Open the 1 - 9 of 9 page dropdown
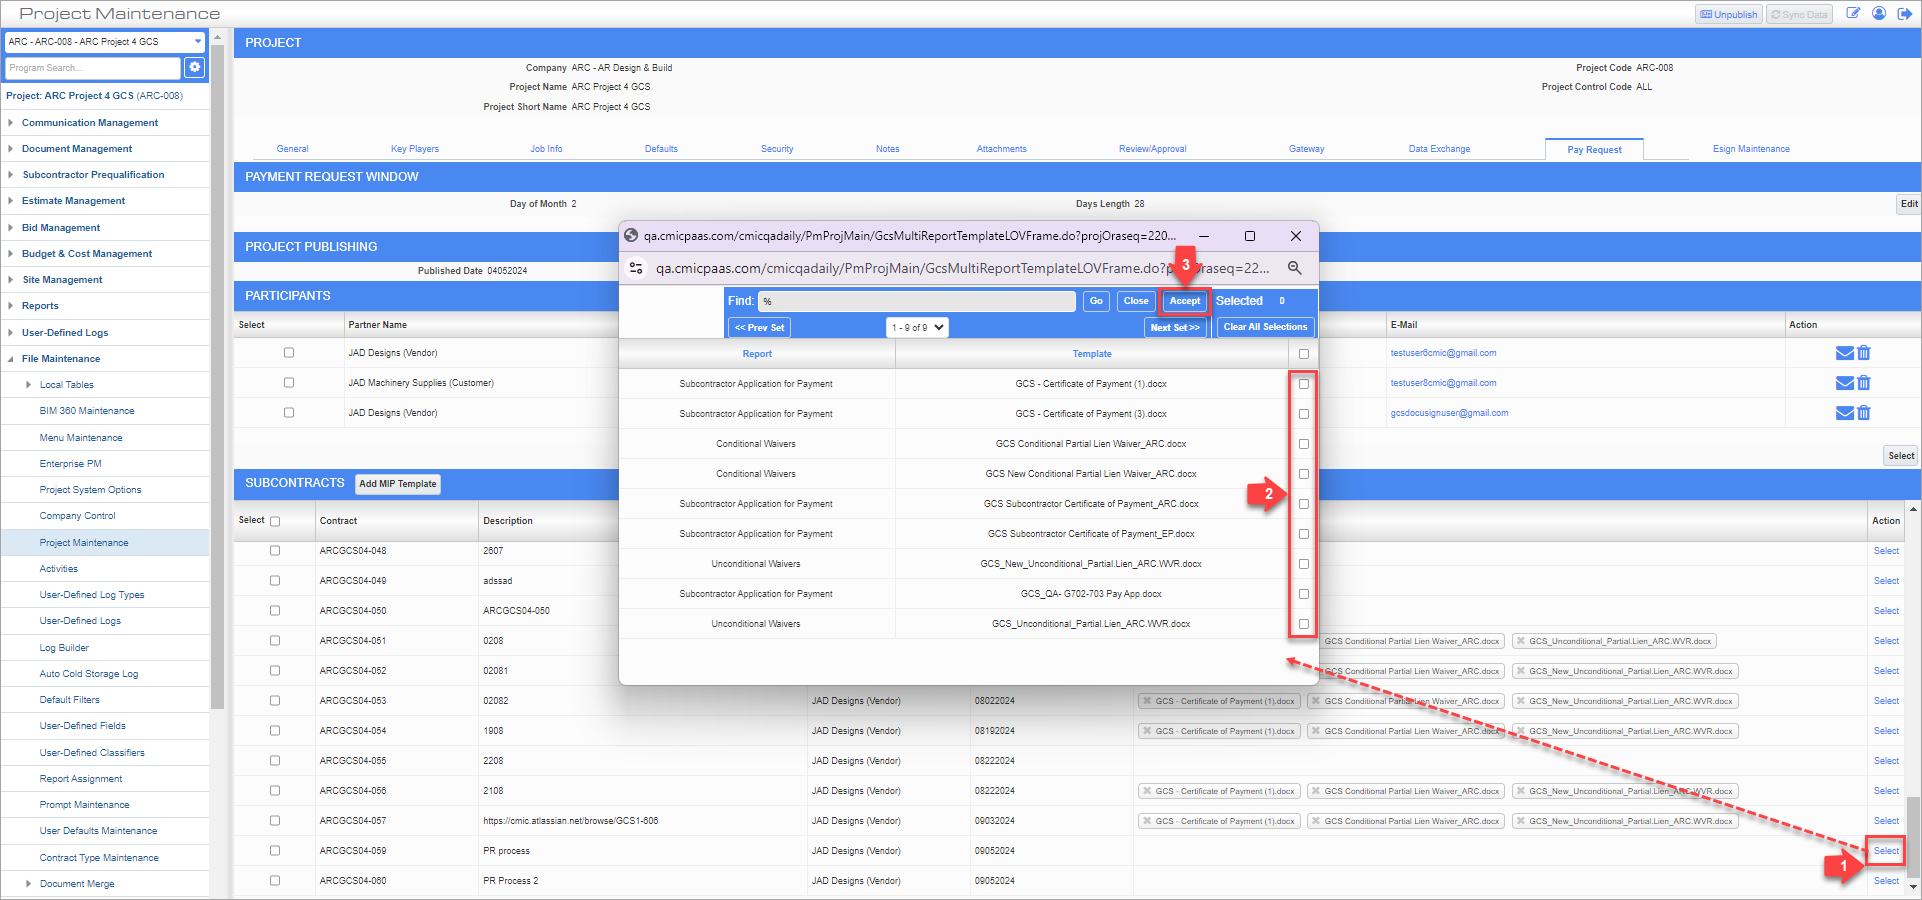This screenshot has width=1922, height=900. point(917,327)
